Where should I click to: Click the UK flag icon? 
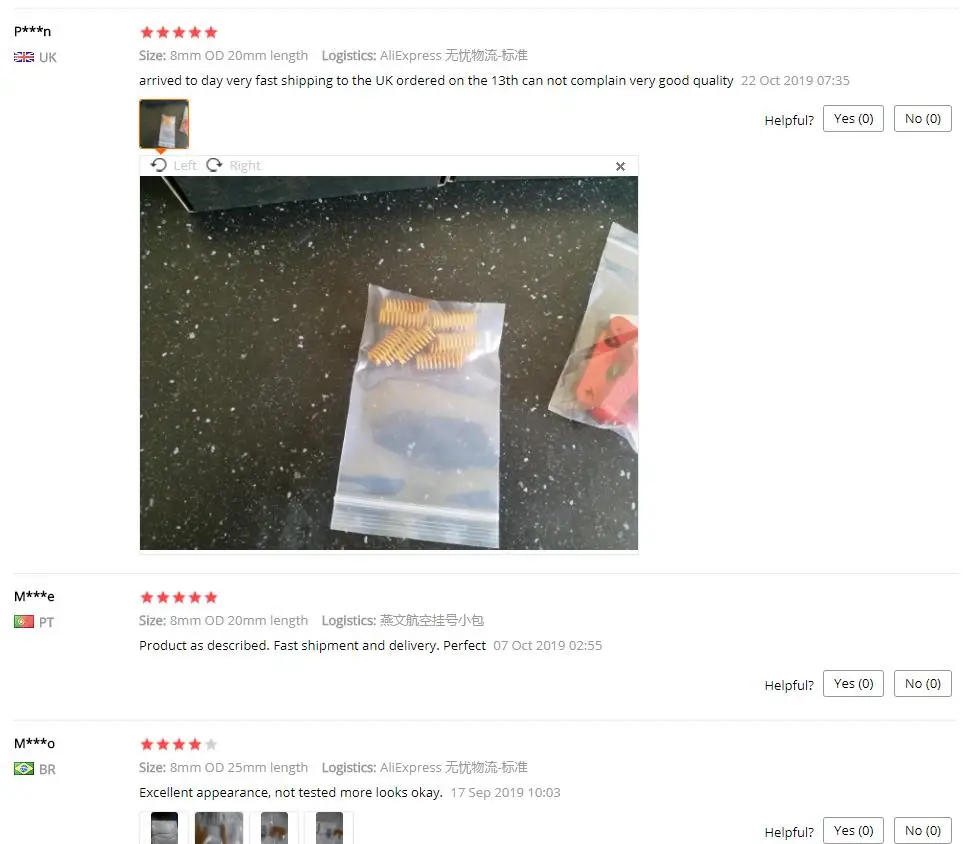point(24,57)
